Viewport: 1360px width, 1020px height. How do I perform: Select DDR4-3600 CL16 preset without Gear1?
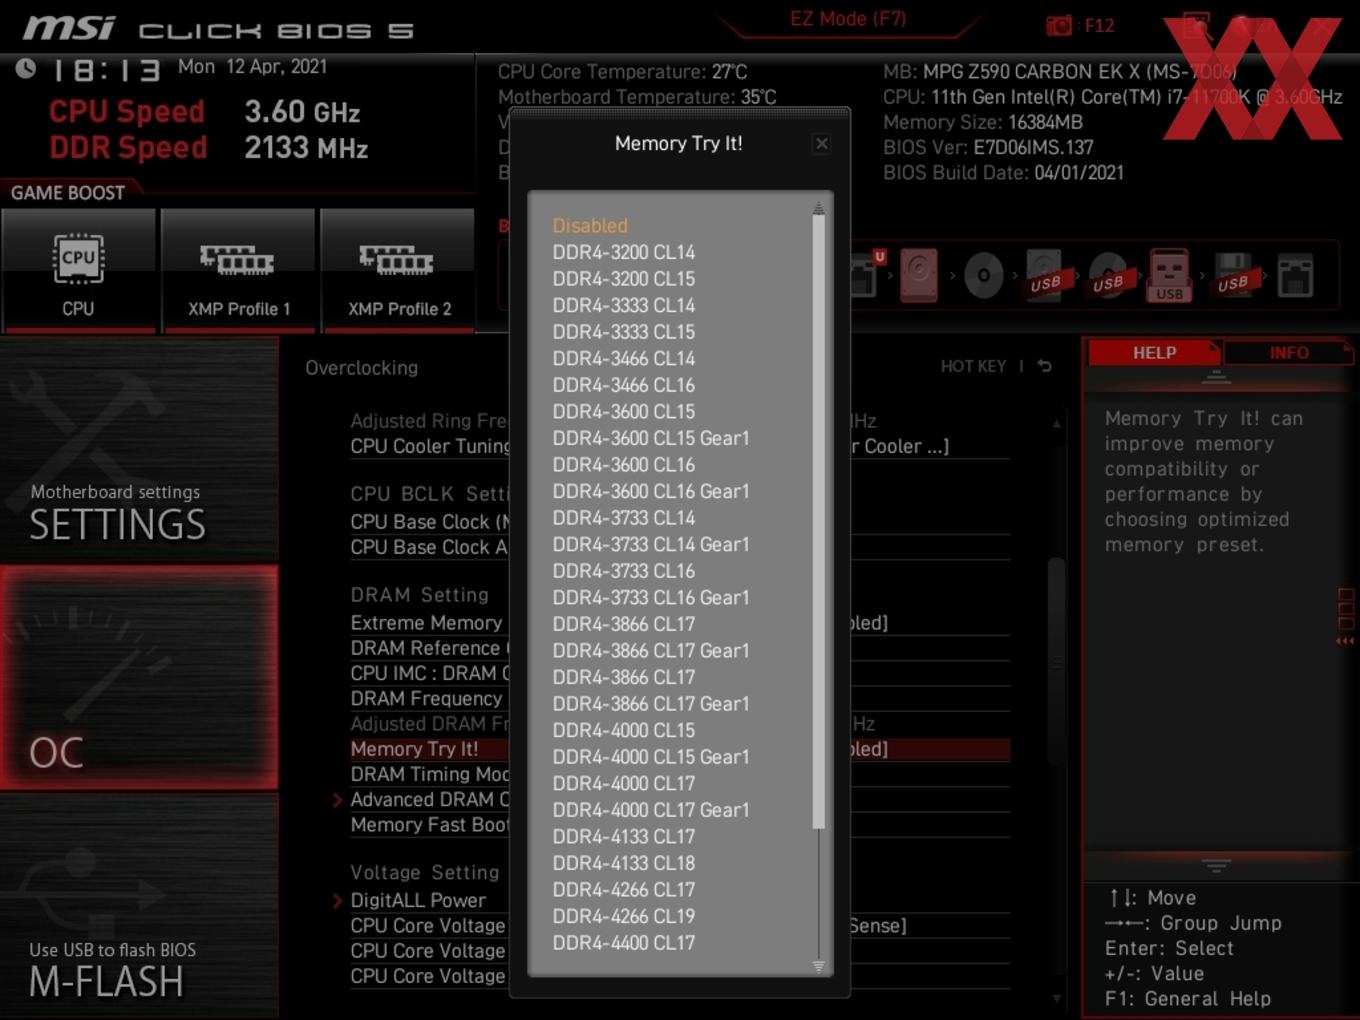coord(624,465)
